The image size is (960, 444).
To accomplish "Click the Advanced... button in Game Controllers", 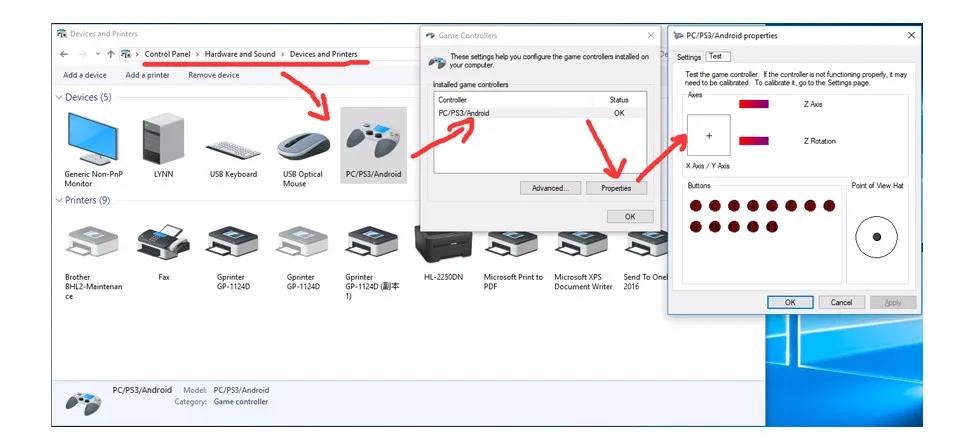I will coord(550,188).
